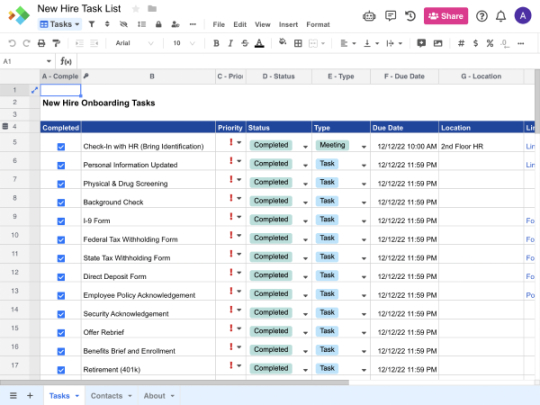Open the account avatar A
The height and width of the screenshot is (405, 540).
(x=522, y=15)
